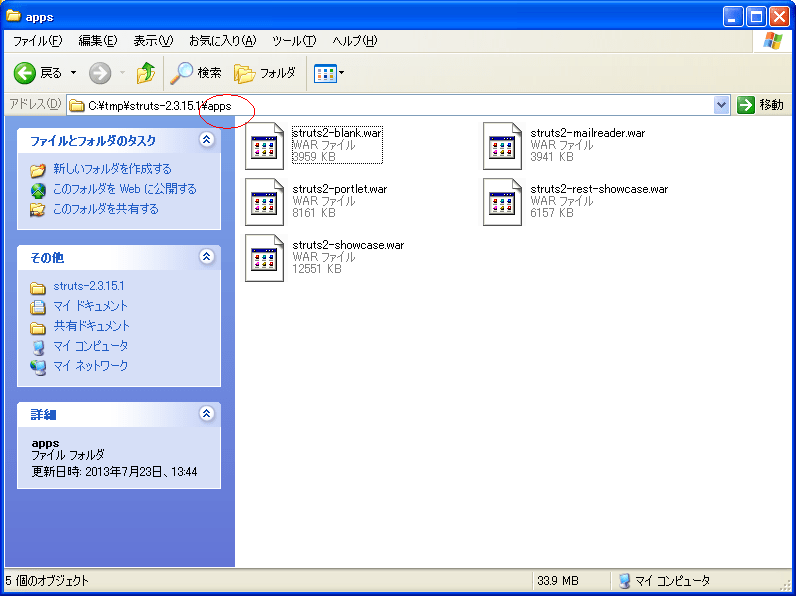Click the green Back arrow icon
Image resolution: width=796 pixels, height=596 pixels.
24,73
